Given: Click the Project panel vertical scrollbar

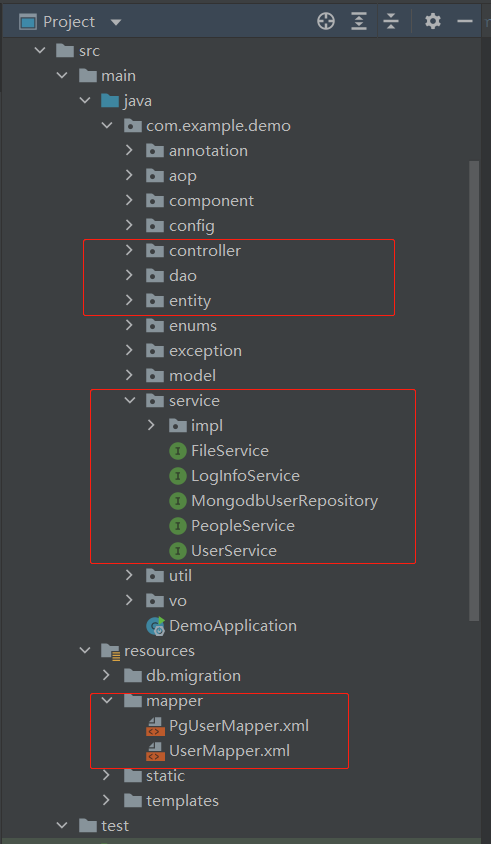Looking at the screenshot, I should click(474, 390).
